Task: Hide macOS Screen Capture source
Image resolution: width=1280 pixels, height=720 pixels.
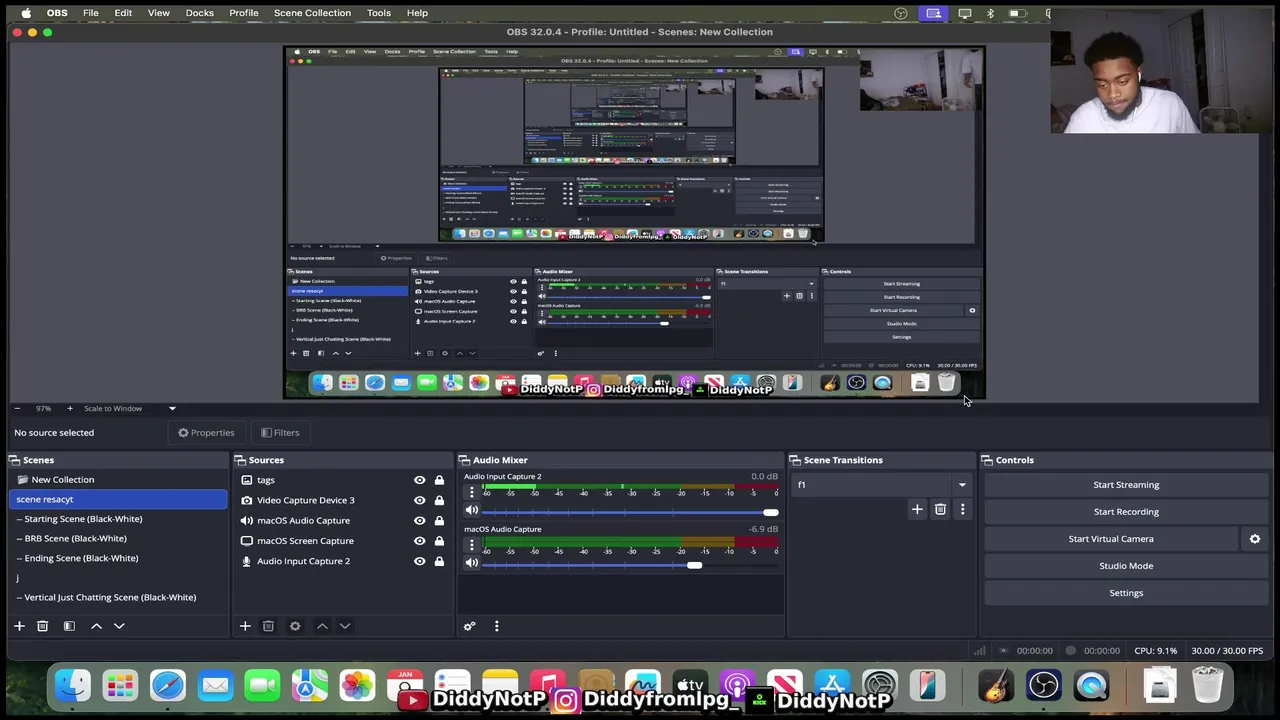Action: pyautogui.click(x=420, y=541)
